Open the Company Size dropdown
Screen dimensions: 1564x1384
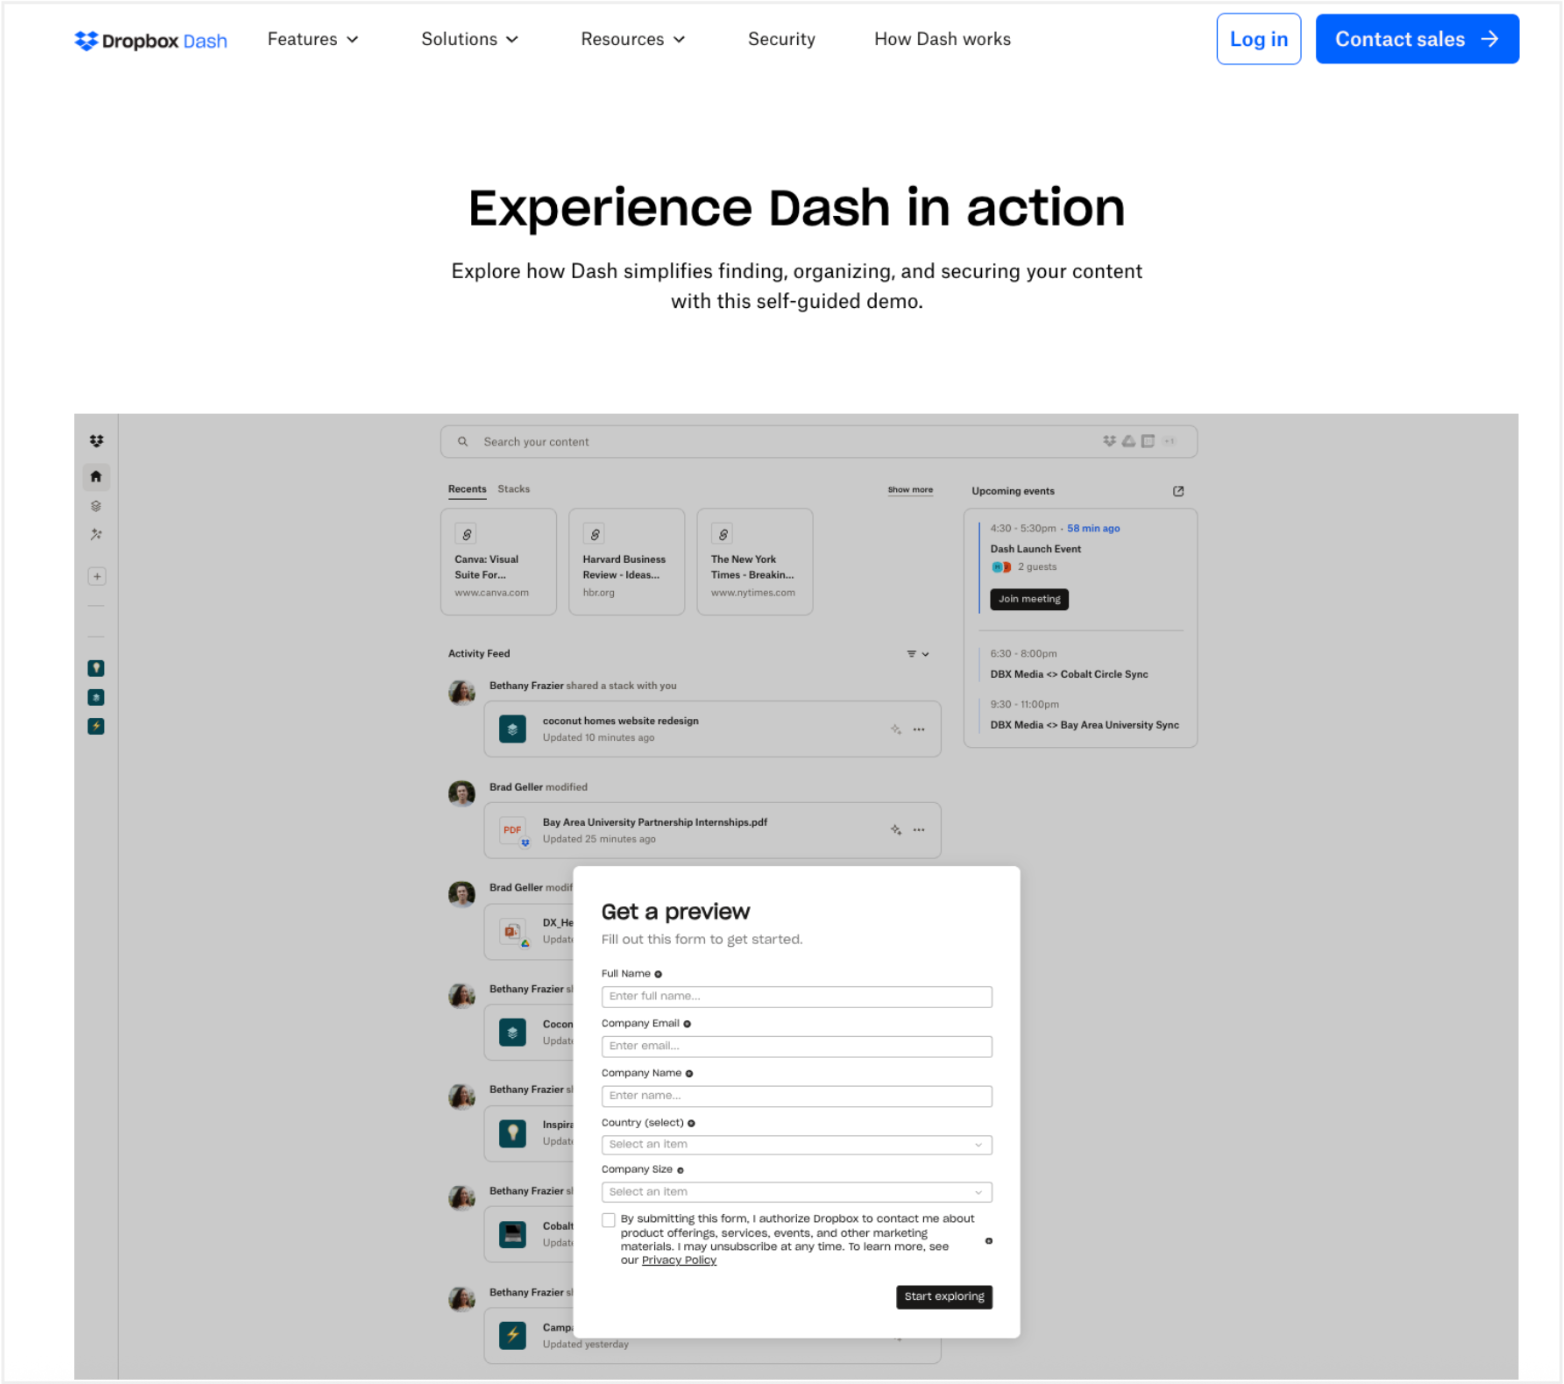click(x=797, y=1192)
